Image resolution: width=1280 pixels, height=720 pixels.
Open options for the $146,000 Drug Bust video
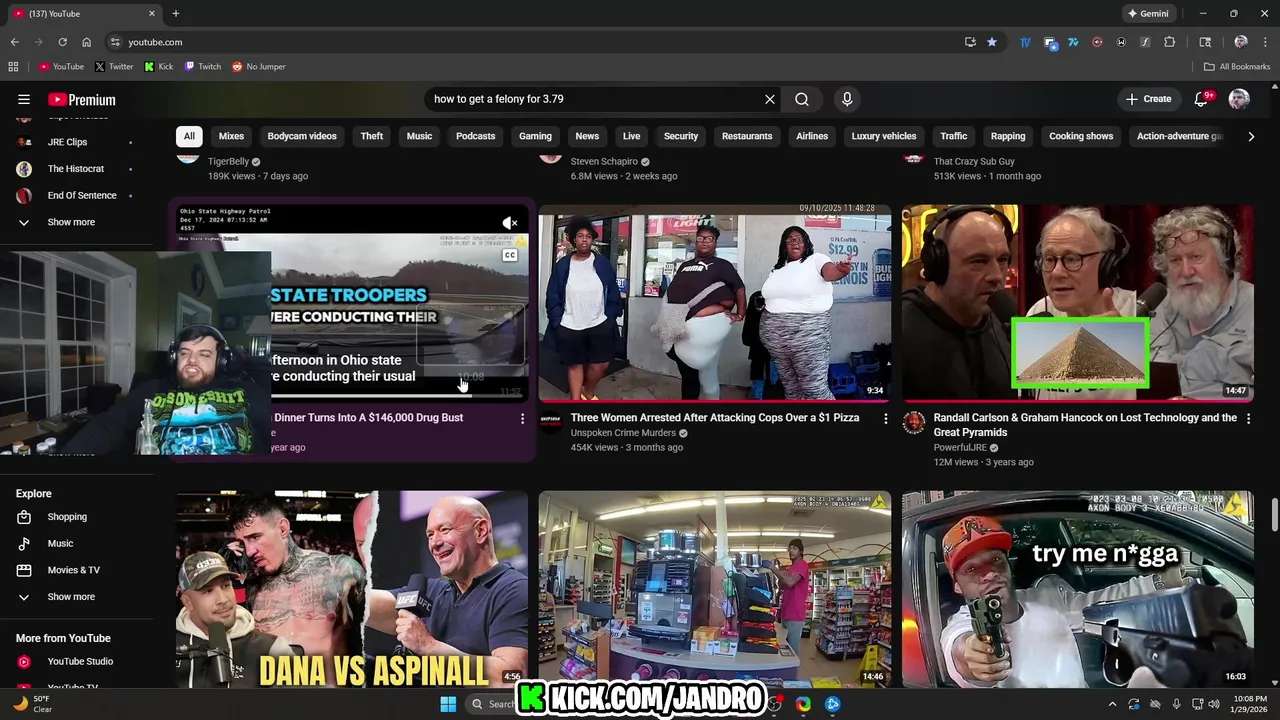522,419
